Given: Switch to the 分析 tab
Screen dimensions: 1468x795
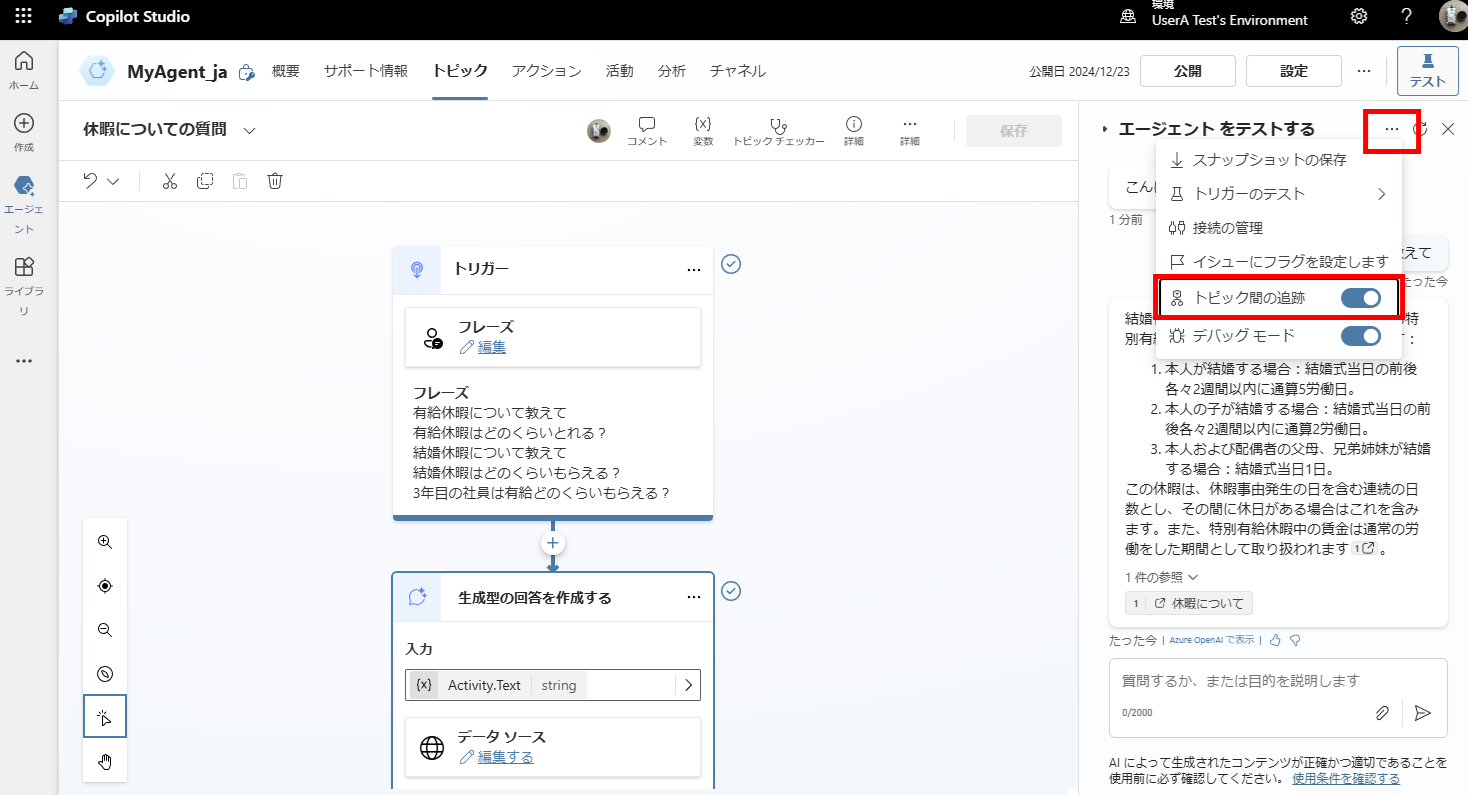Looking at the screenshot, I should click(671, 70).
